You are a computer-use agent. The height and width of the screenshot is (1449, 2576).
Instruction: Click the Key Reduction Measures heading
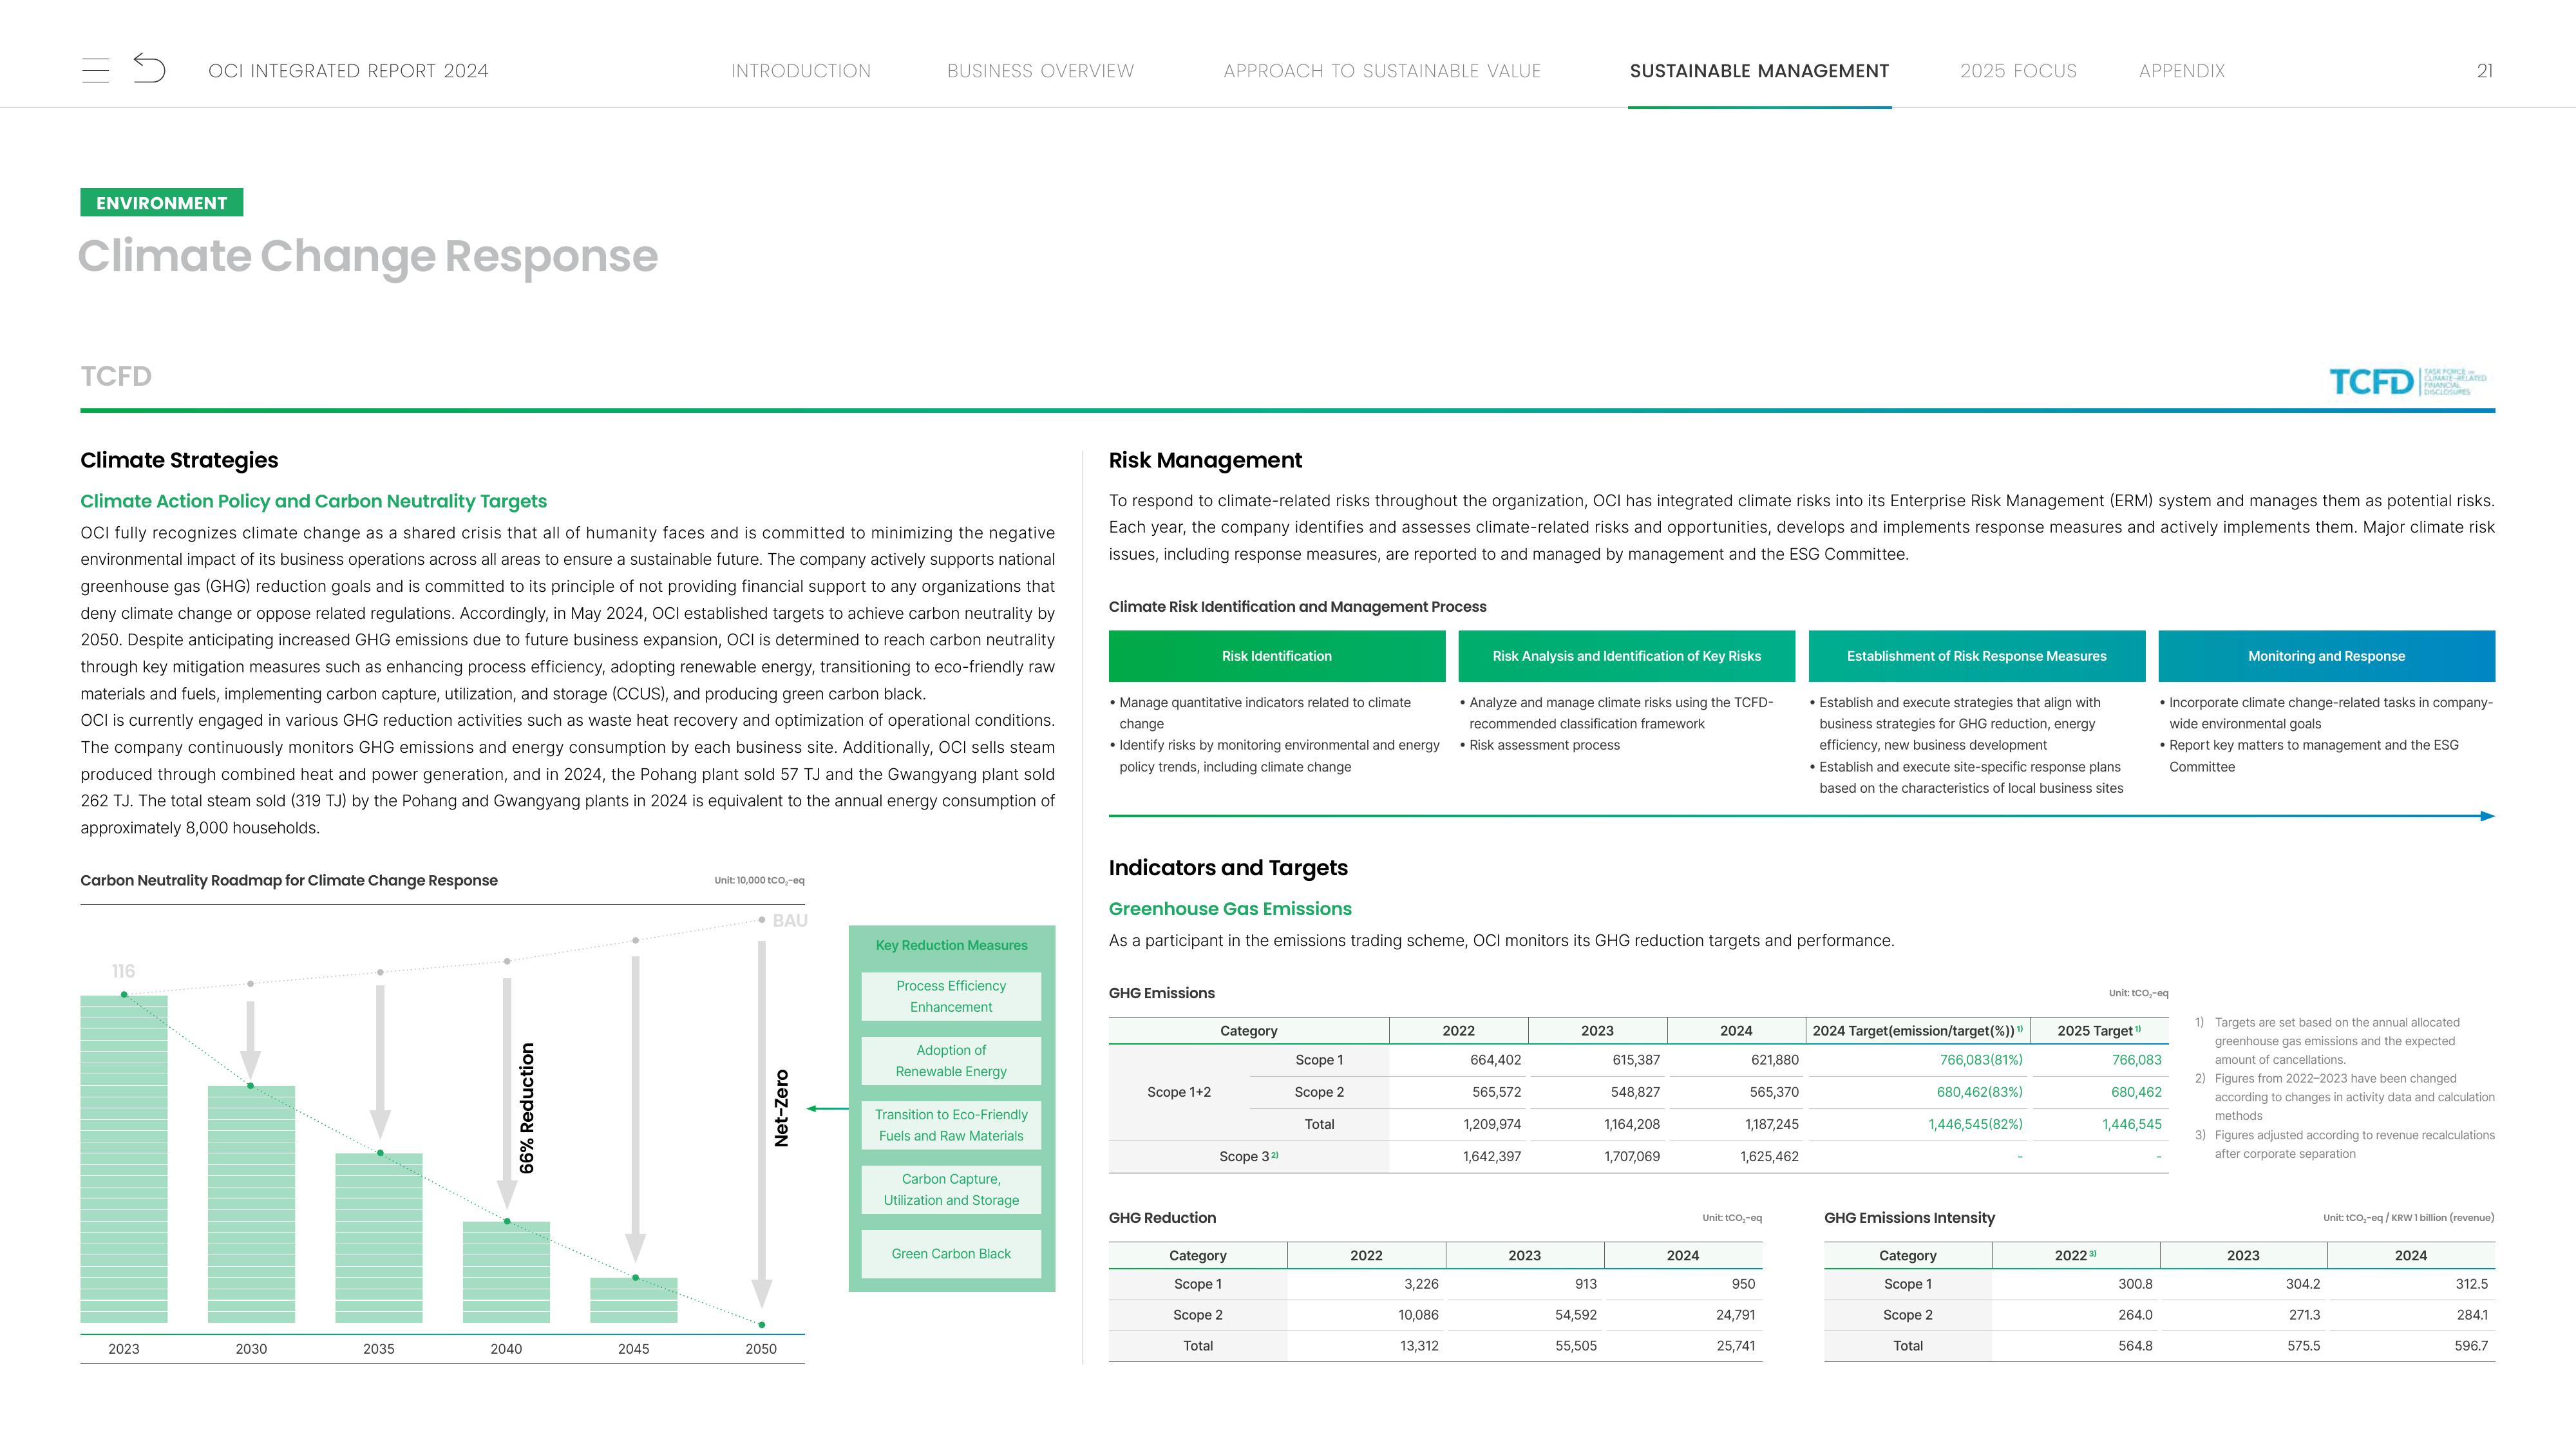point(951,945)
